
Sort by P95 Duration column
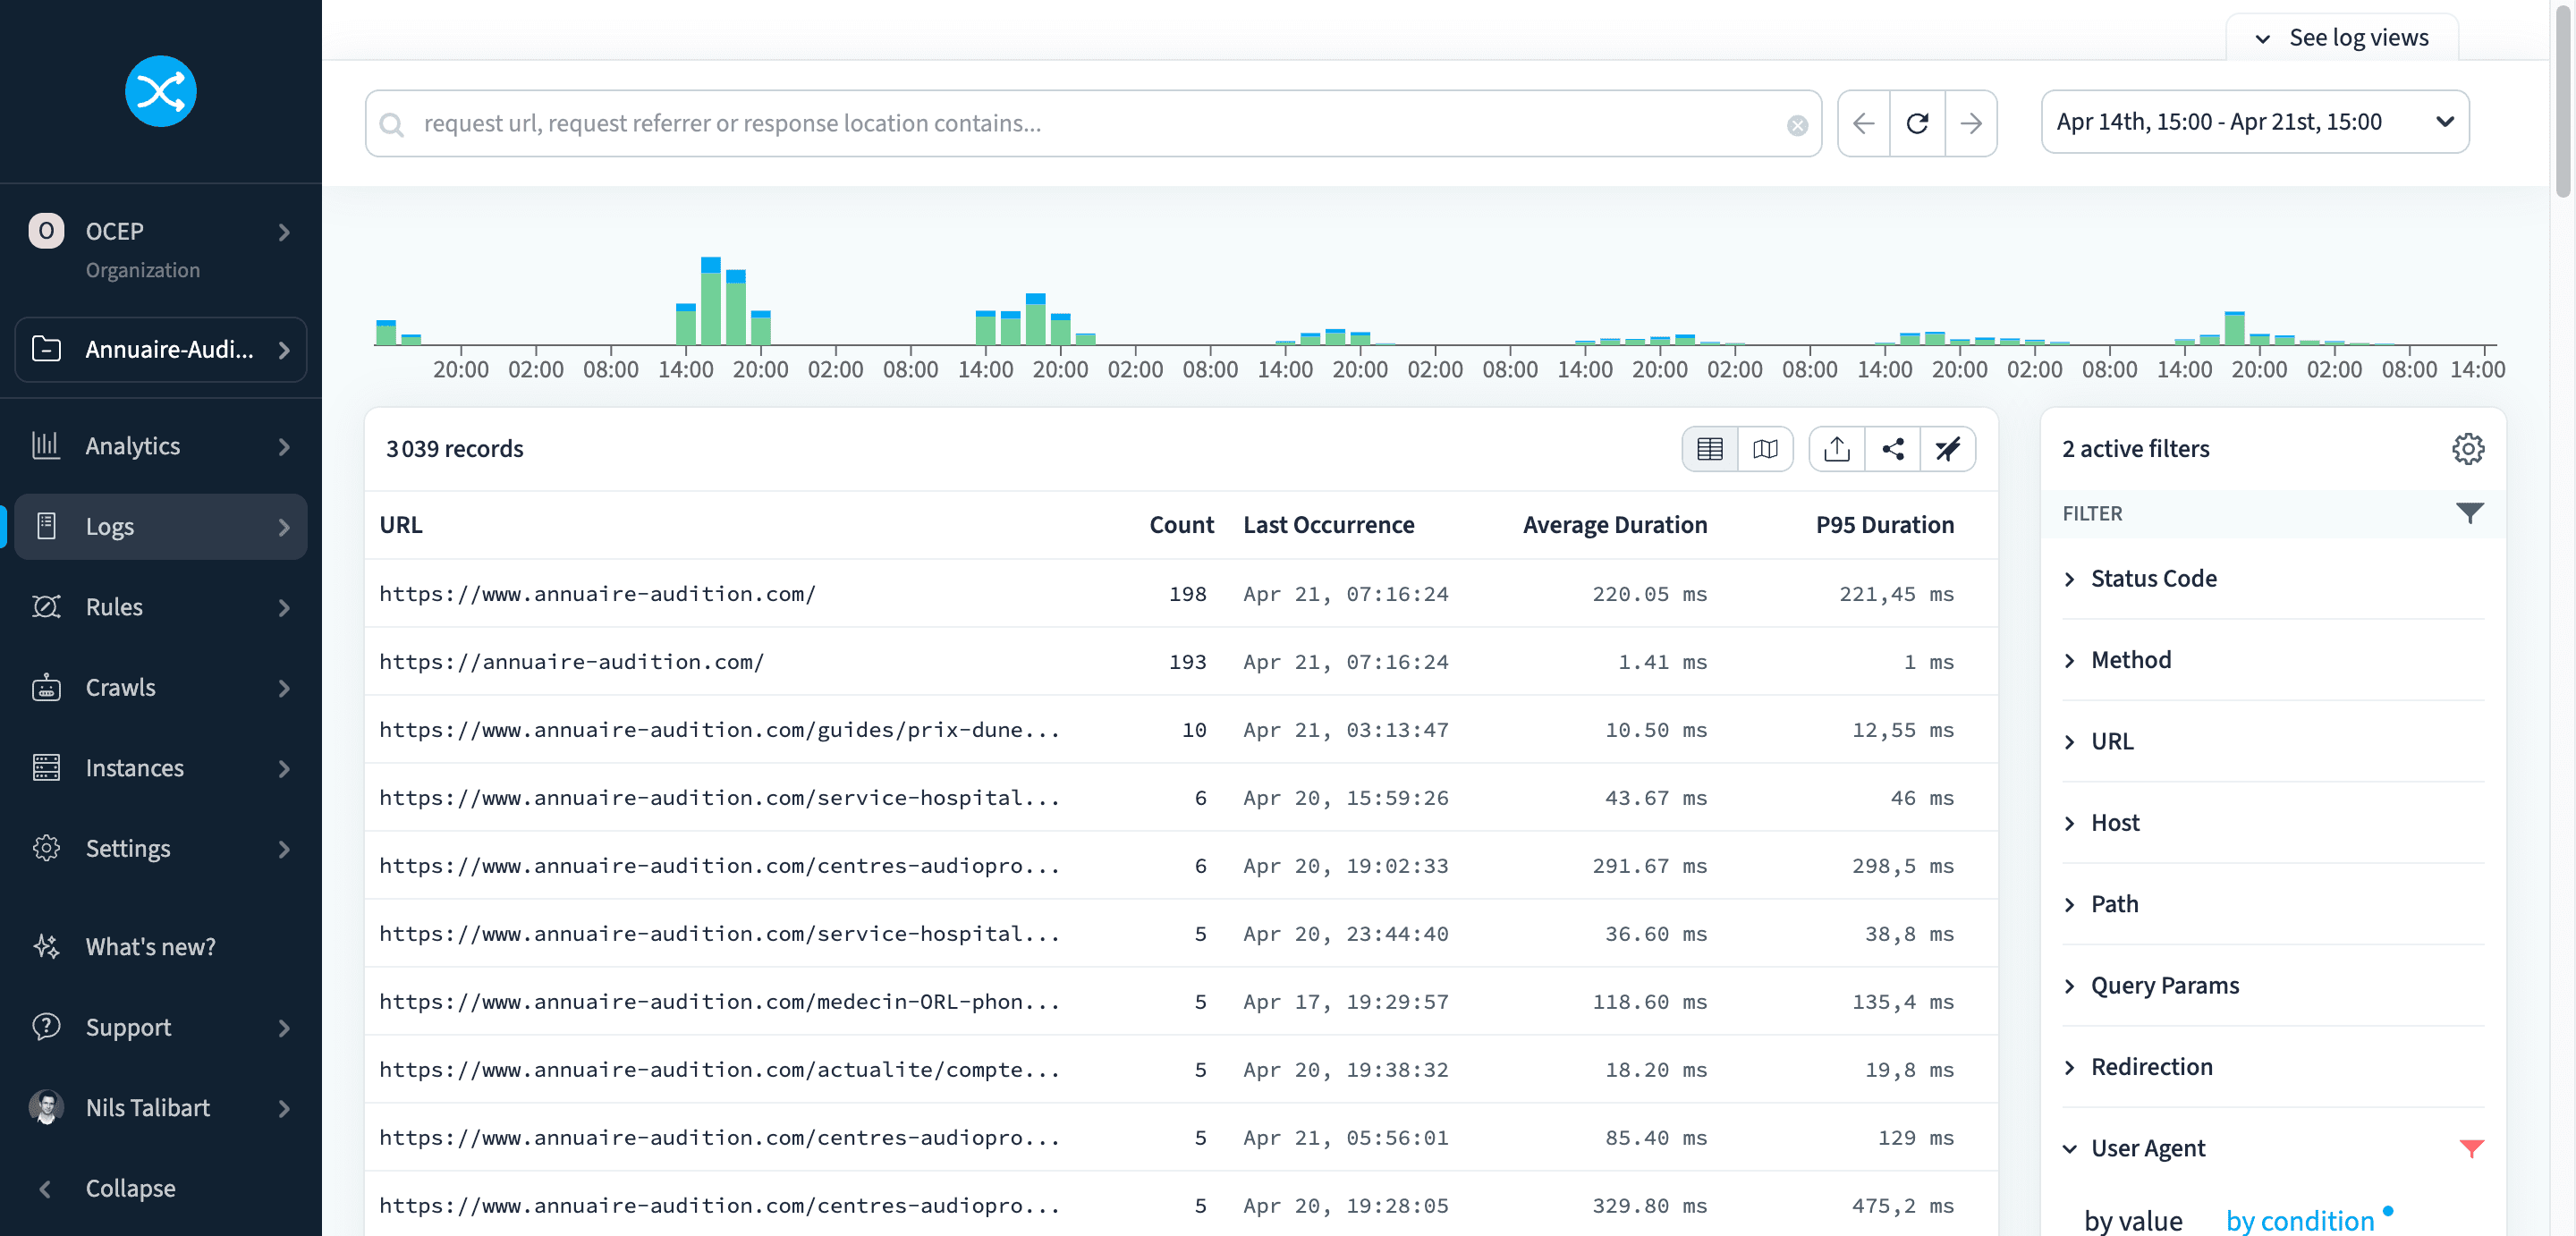(1884, 525)
